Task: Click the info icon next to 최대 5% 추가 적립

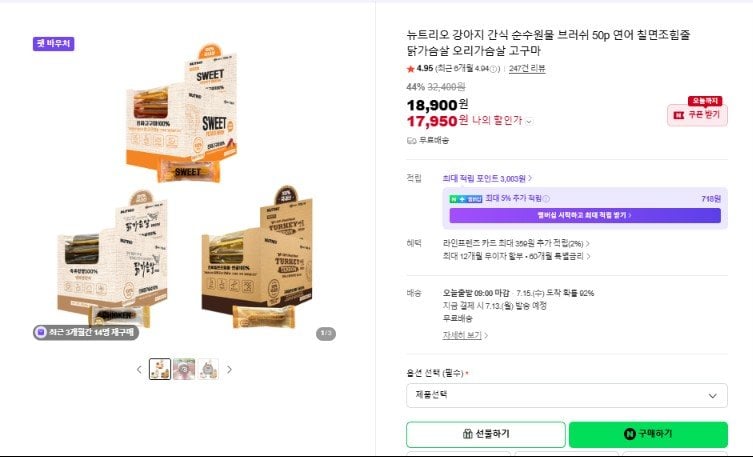Action: [x=546, y=198]
